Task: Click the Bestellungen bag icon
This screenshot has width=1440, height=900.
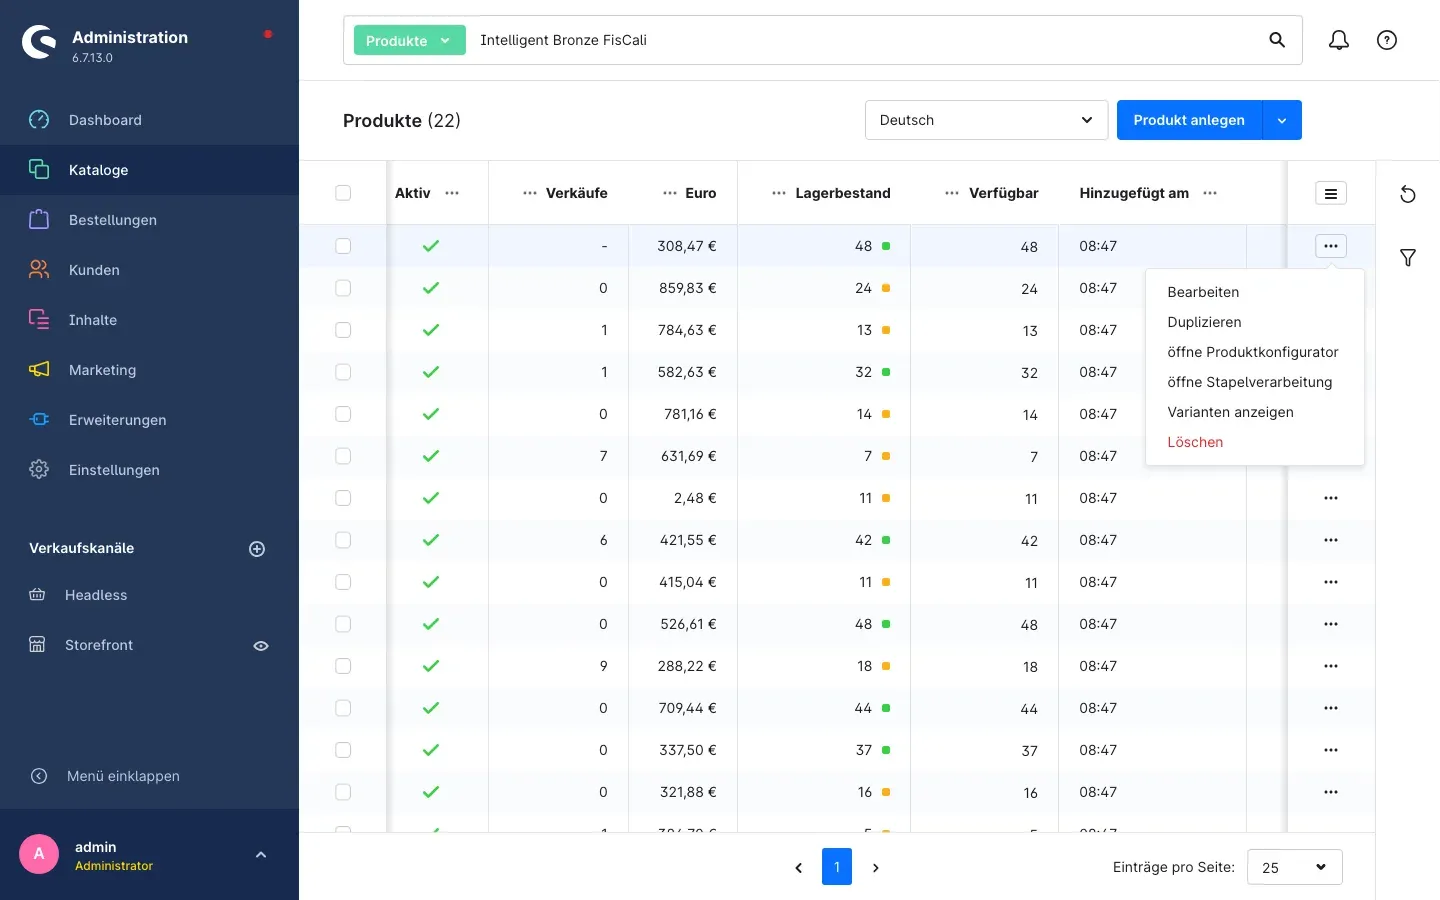Action: pos(39,220)
